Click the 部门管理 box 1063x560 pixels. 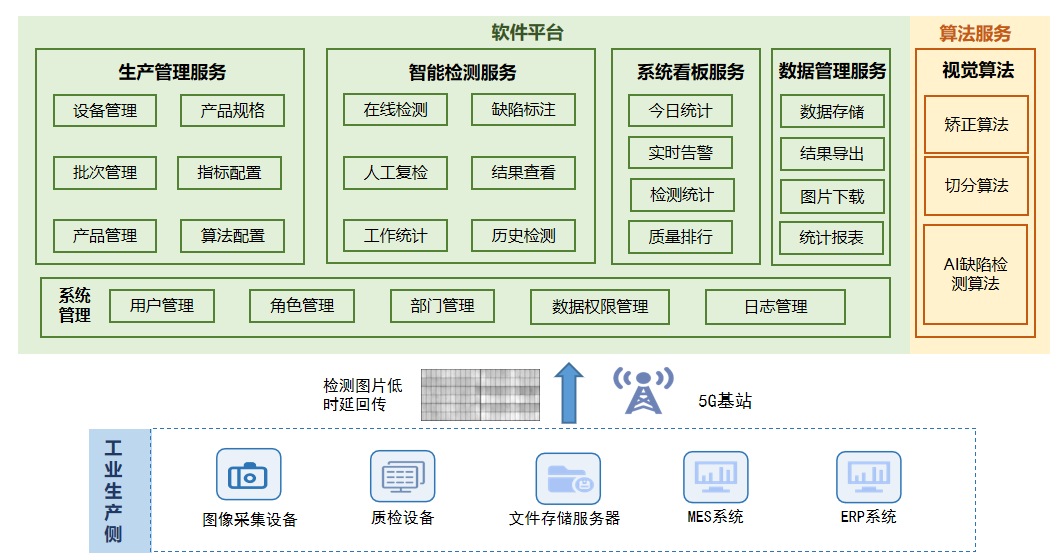click(443, 306)
